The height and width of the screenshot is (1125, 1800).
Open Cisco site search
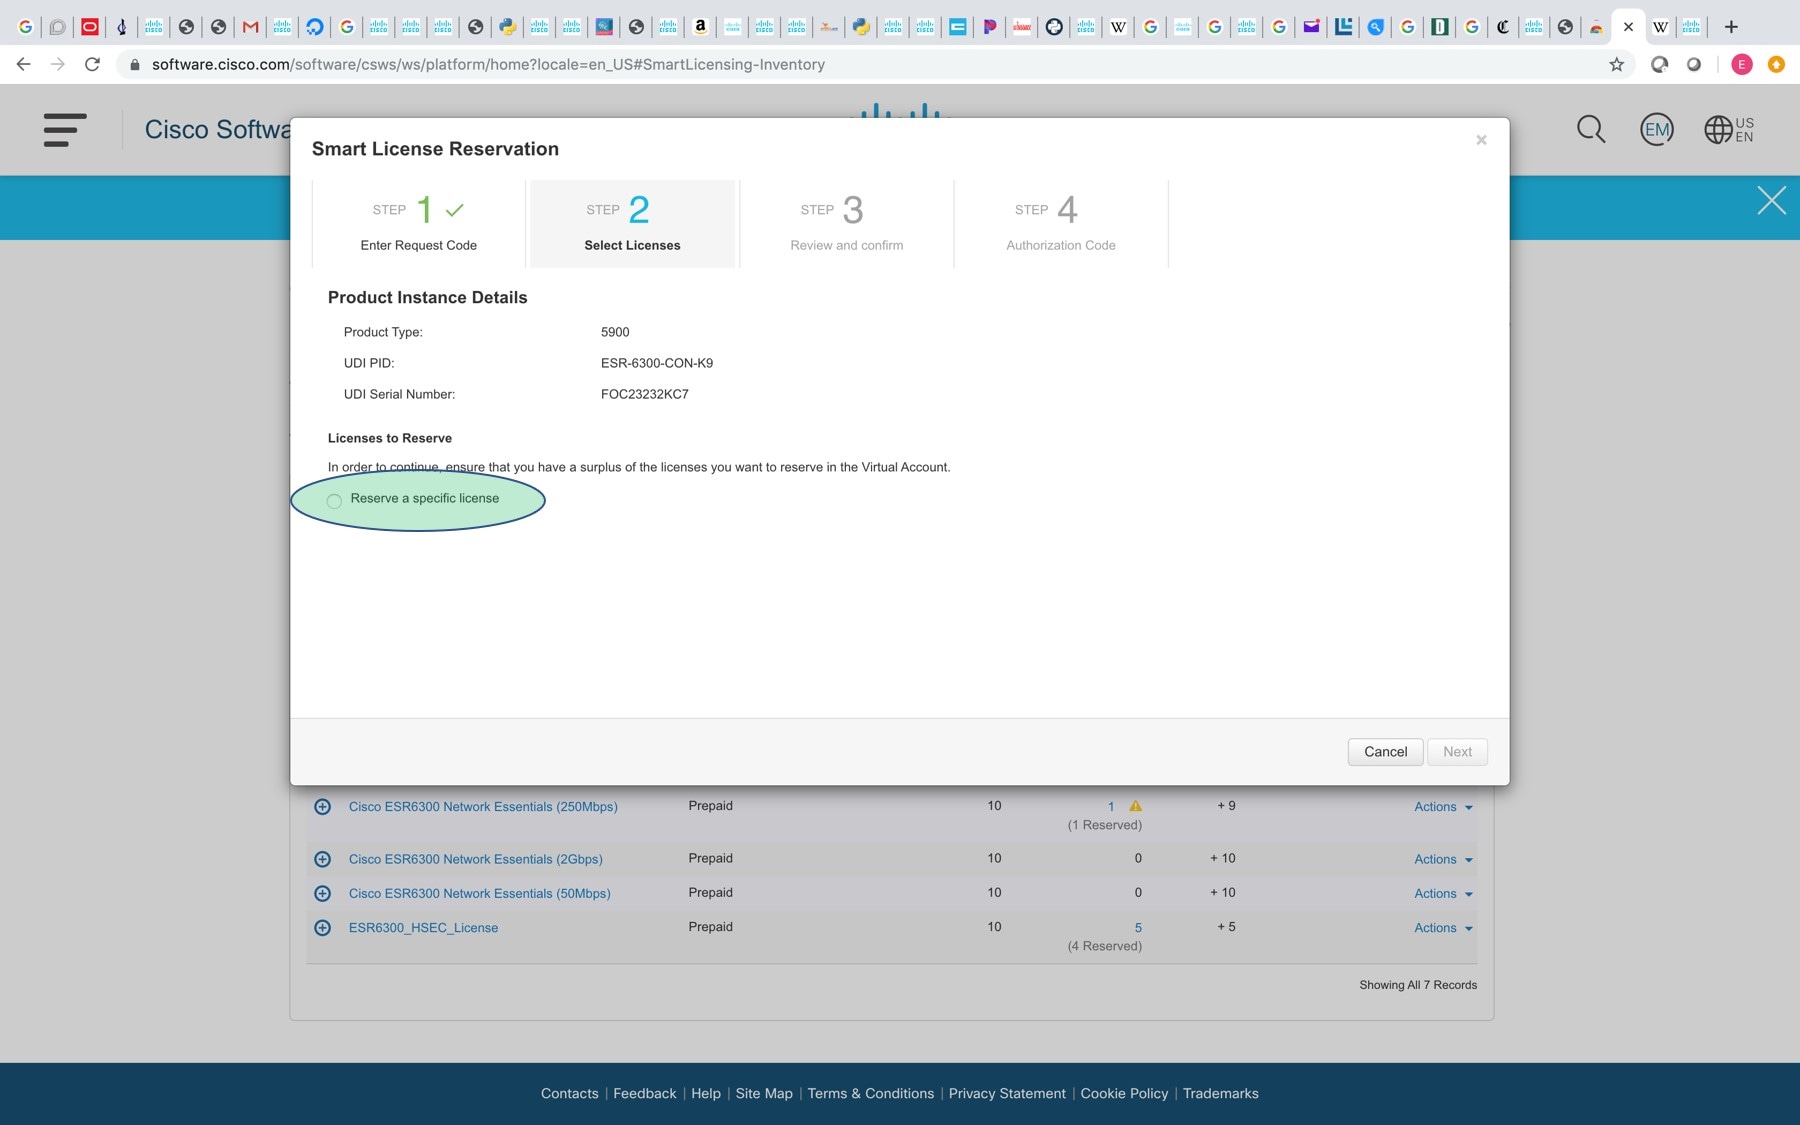pos(1591,129)
